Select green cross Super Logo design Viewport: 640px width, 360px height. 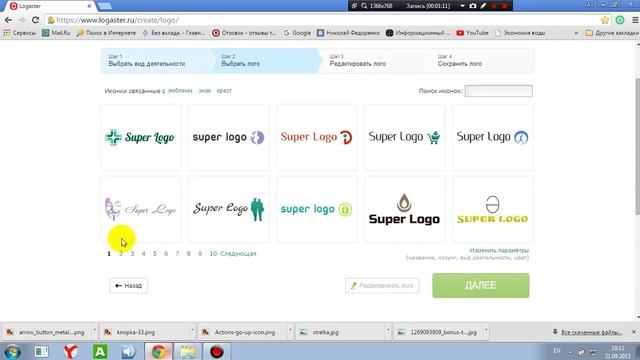click(x=141, y=137)
